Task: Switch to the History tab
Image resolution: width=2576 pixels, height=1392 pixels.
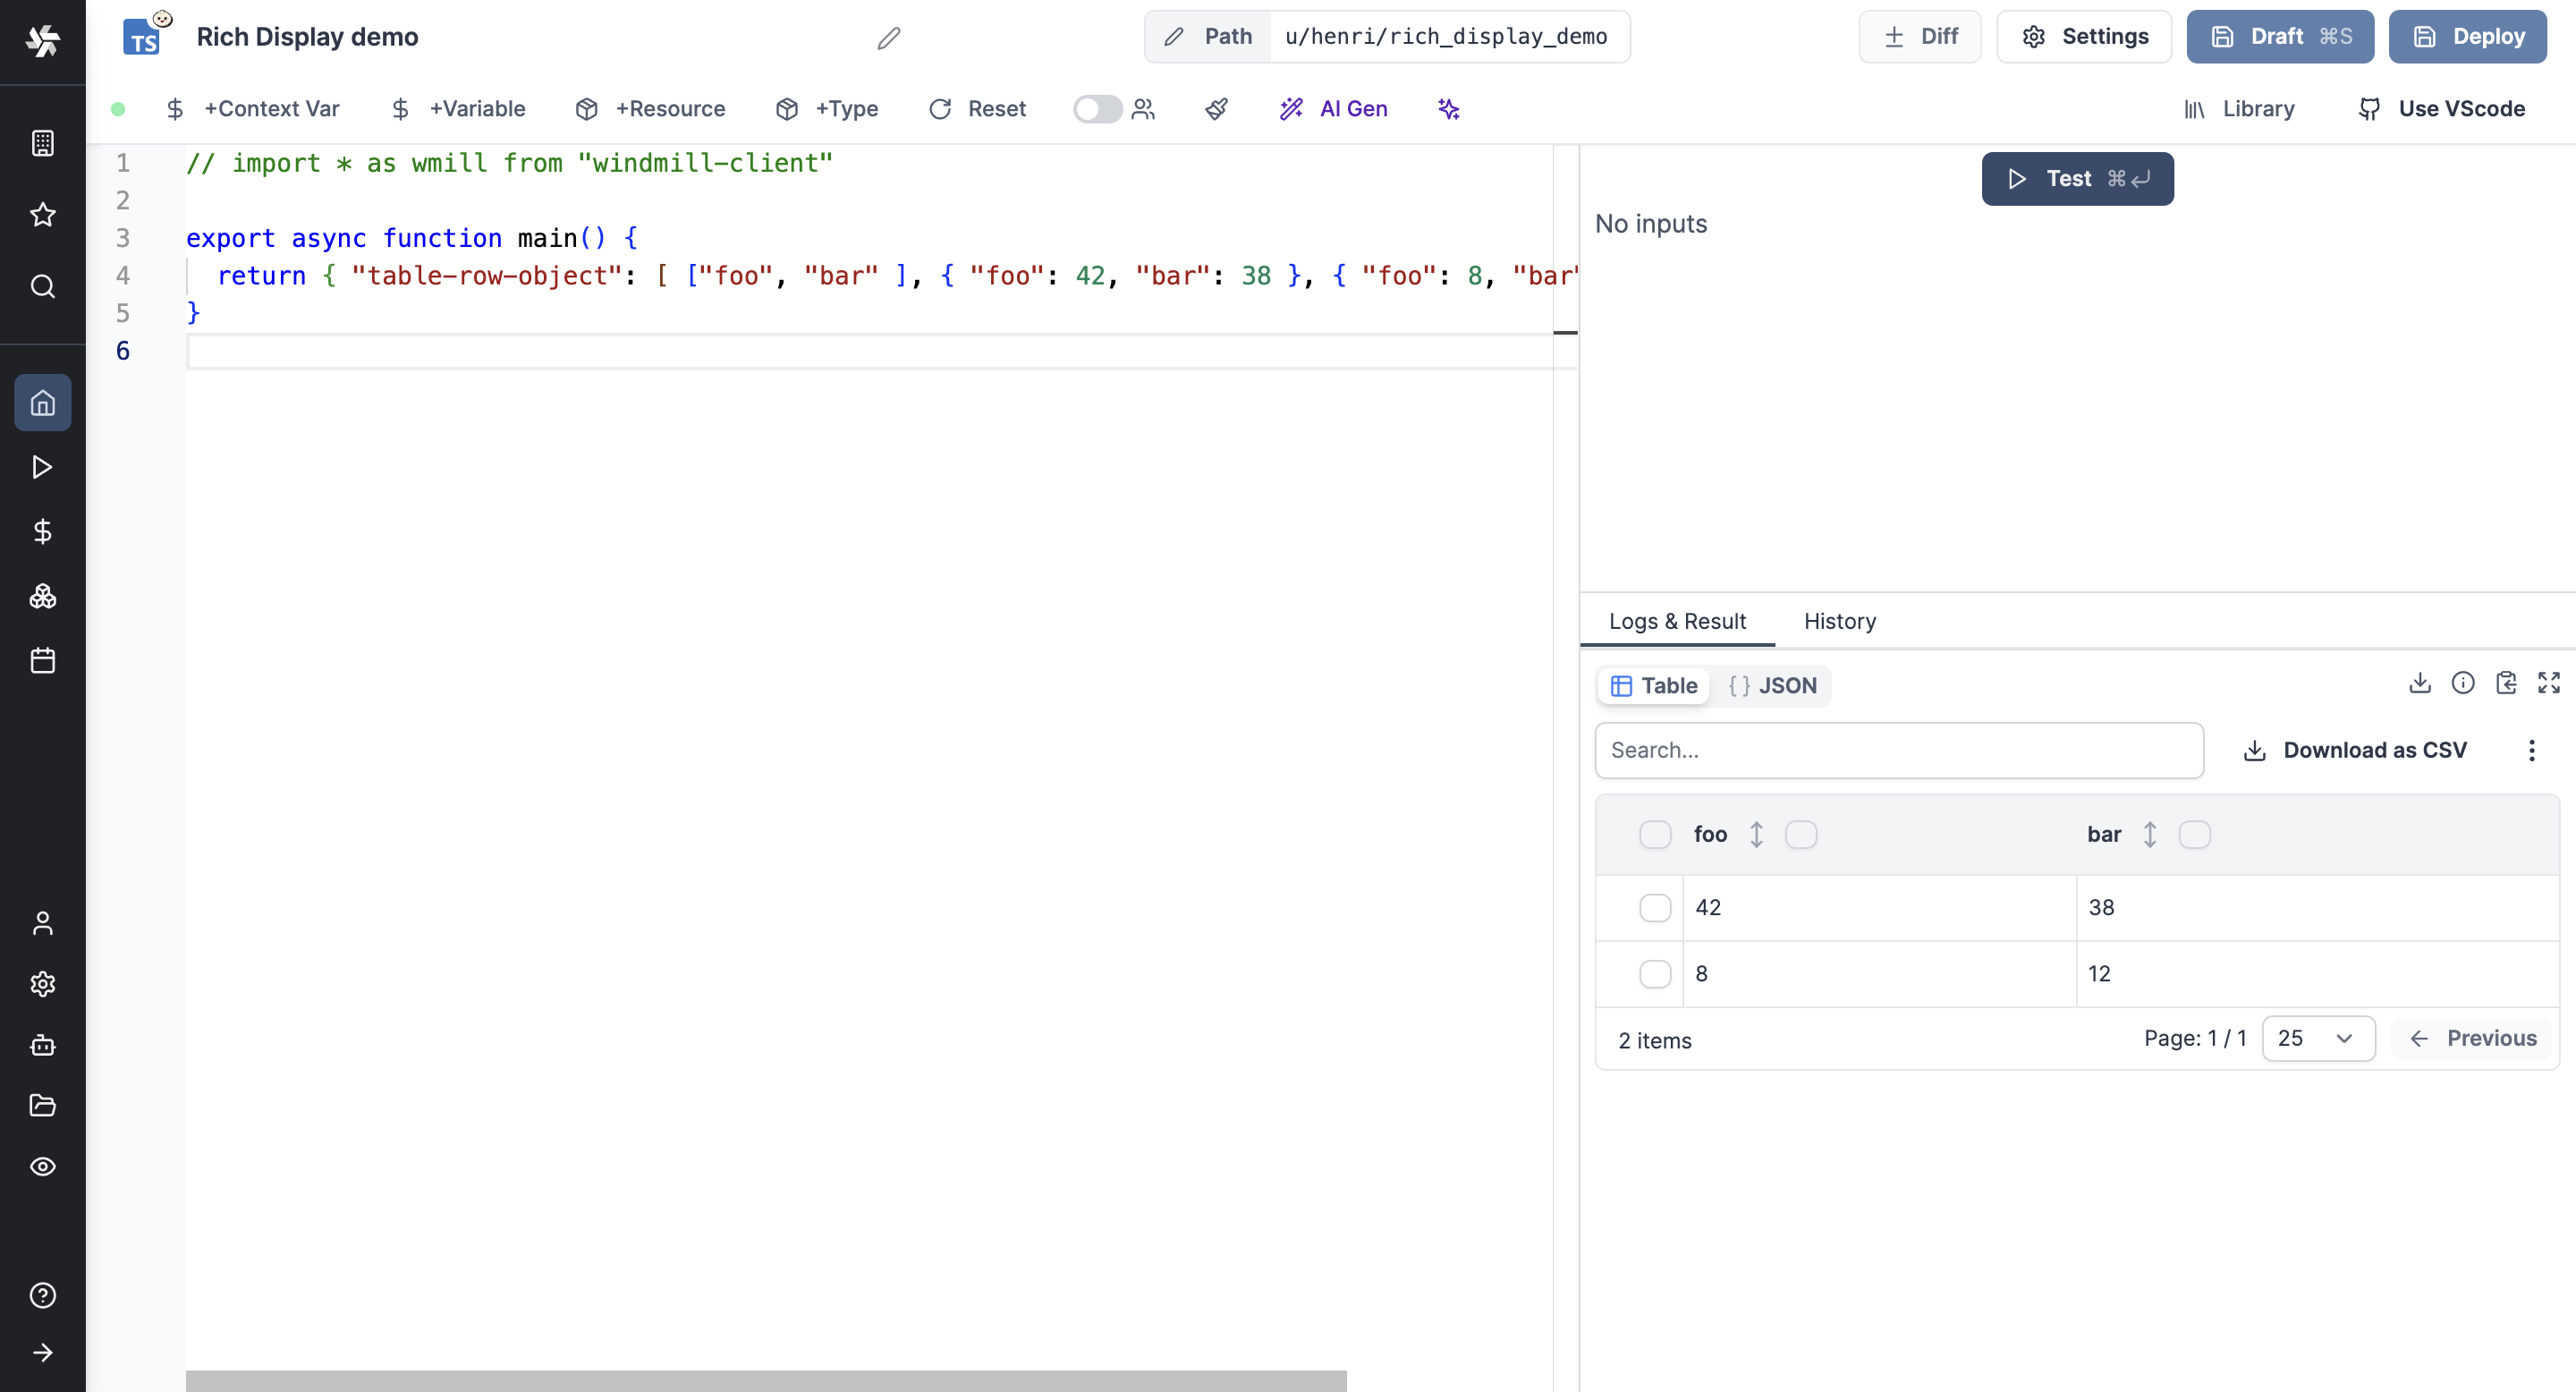Action: tap(1839, 621)
